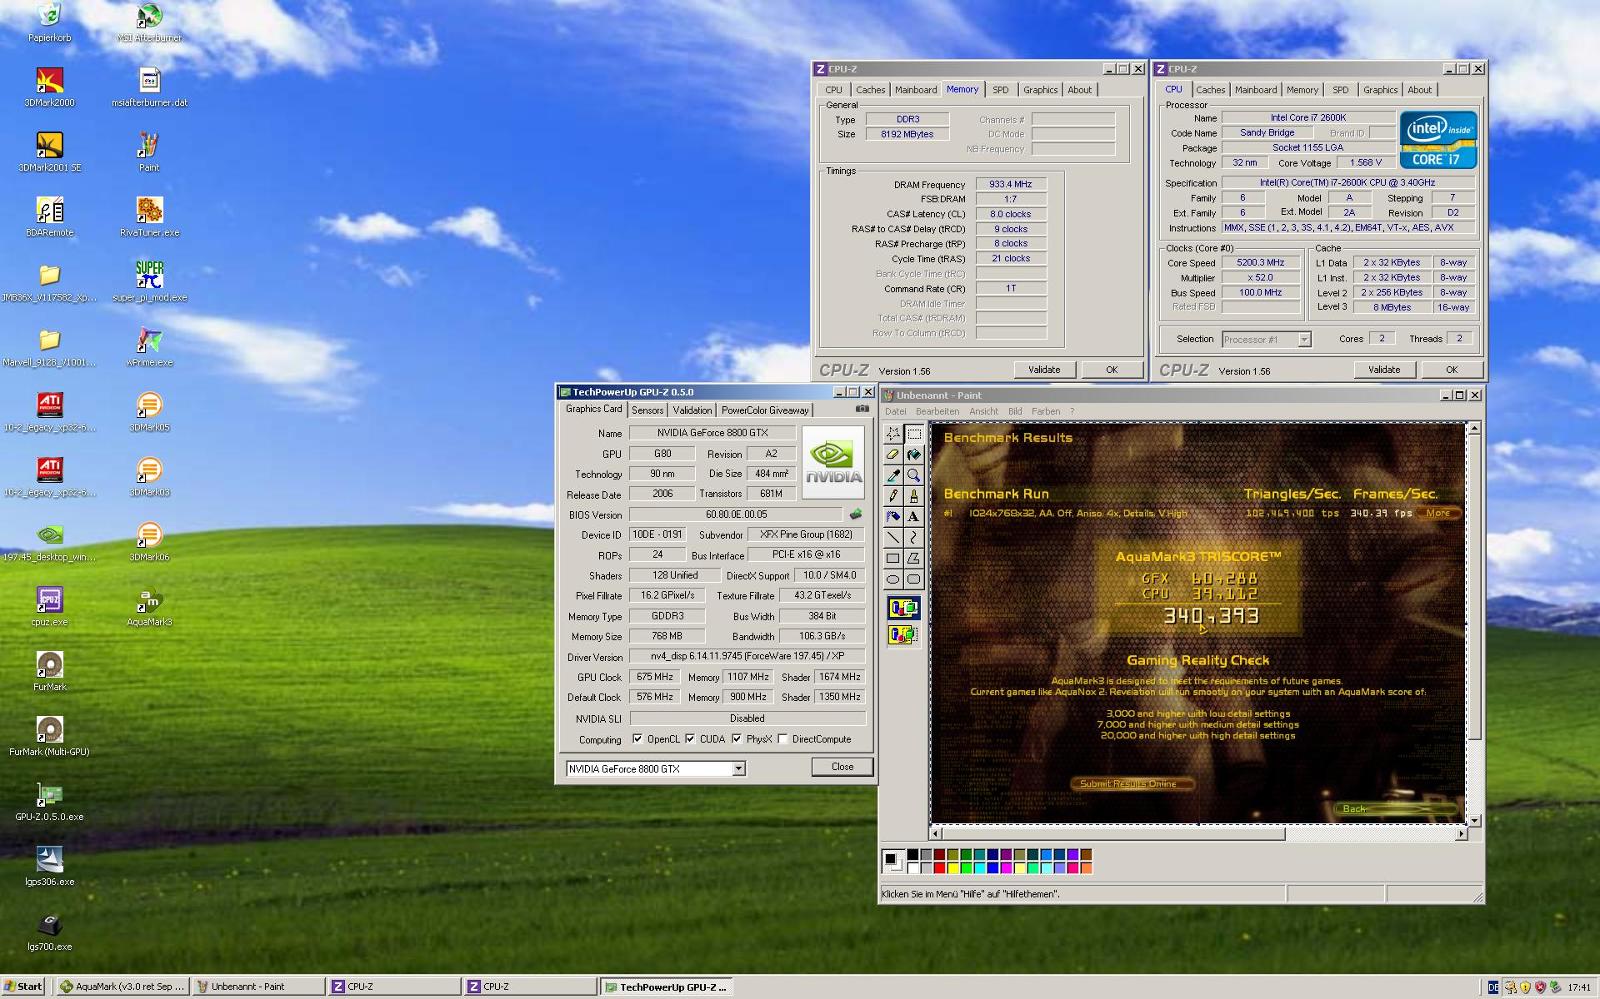Viewport: 1600px width, 999px height.
Task: Open Caches tab in the processor-info CPU-Z window
Action: tap(1210, 90)
